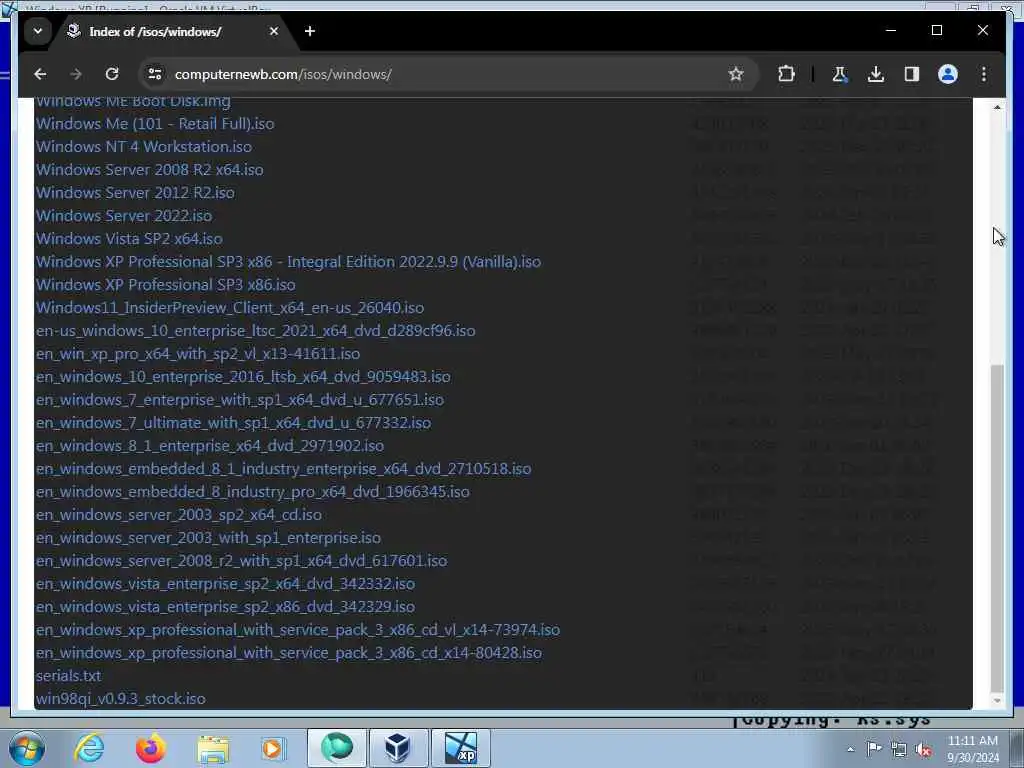Open Windows Server 2022.iso link
The width and height of the screenshot is (1024, 768).
coord(124,216)
